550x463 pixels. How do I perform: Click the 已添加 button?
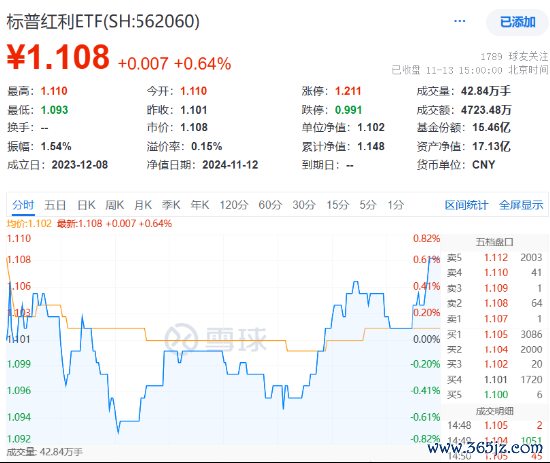517,22
